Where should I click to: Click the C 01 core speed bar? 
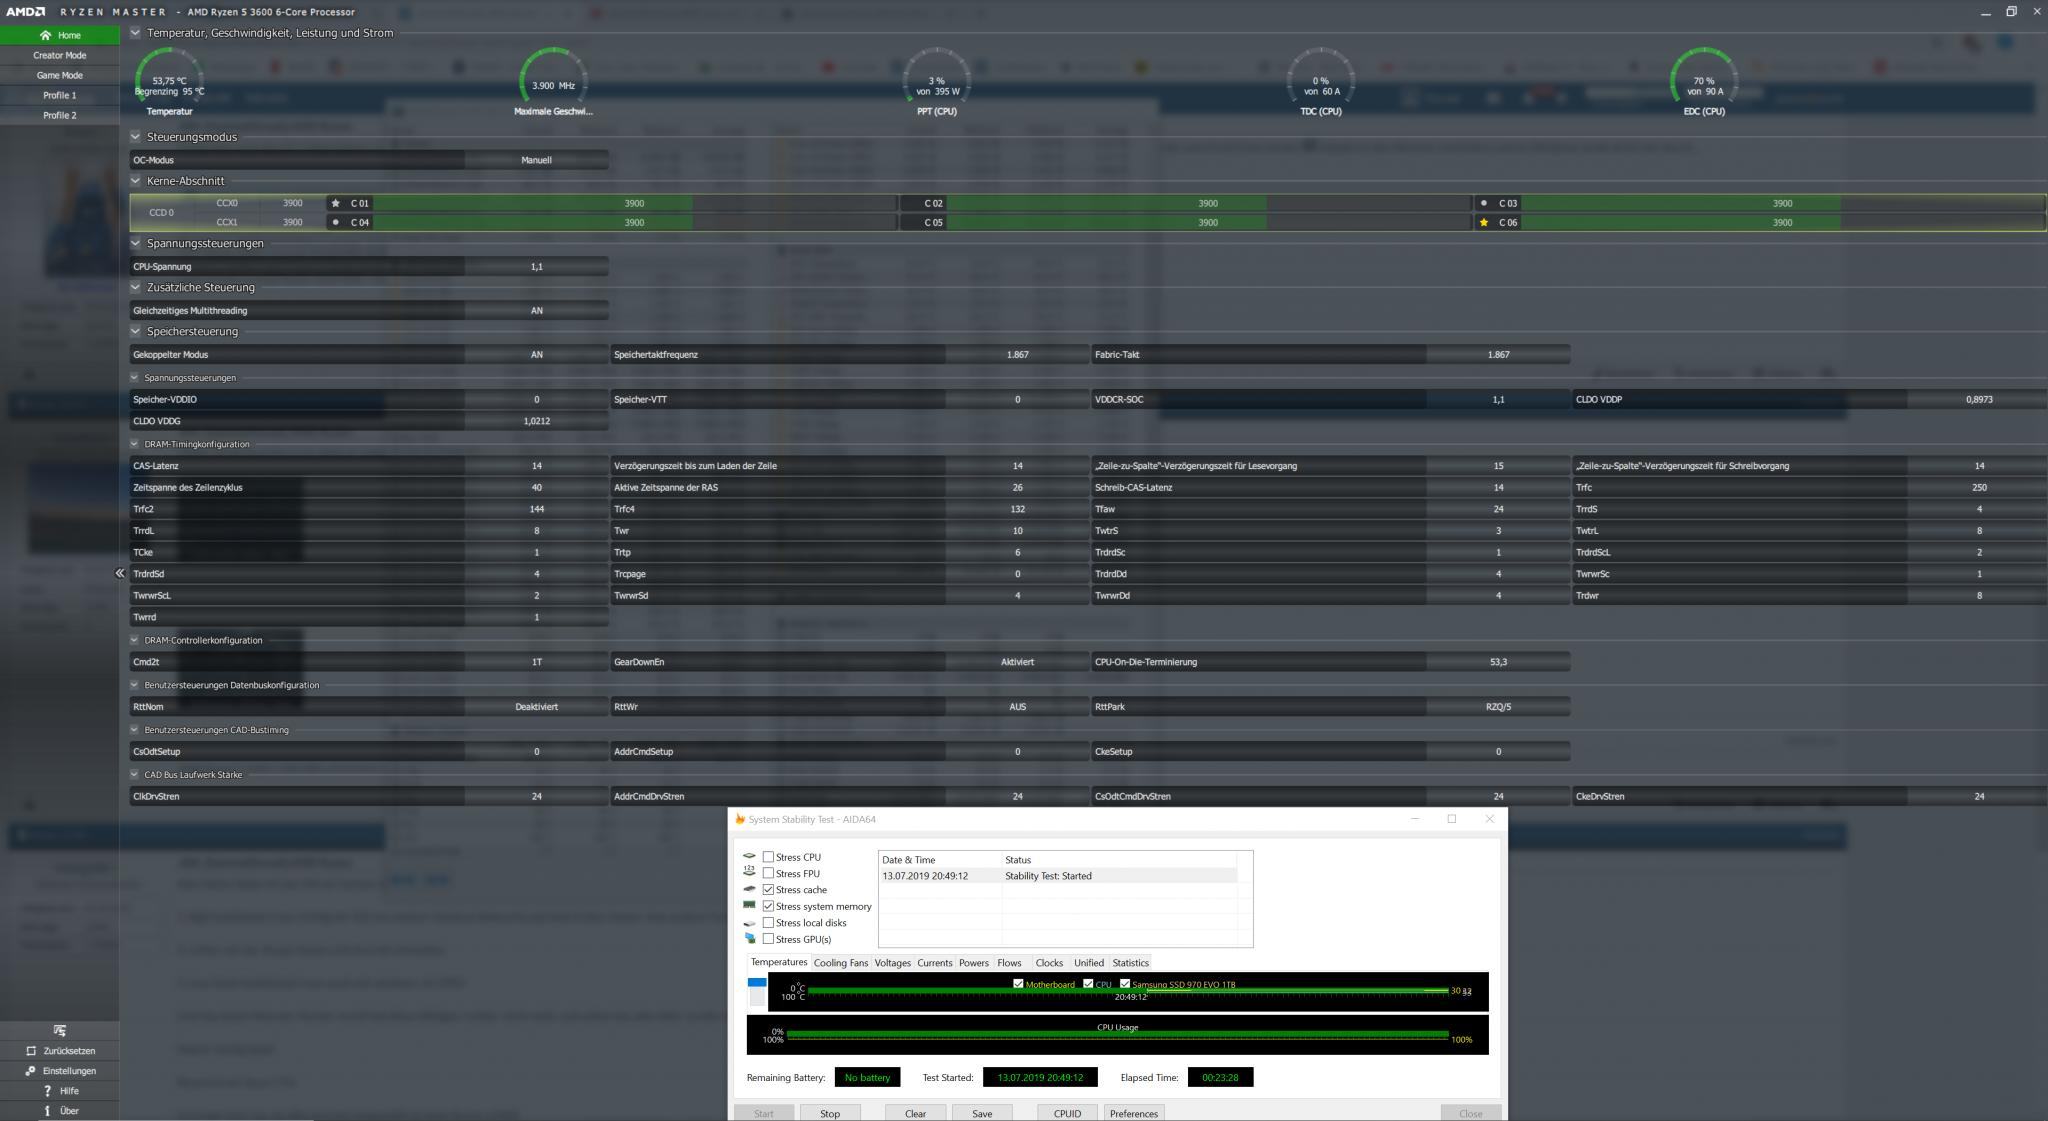[x=634, y=203]
